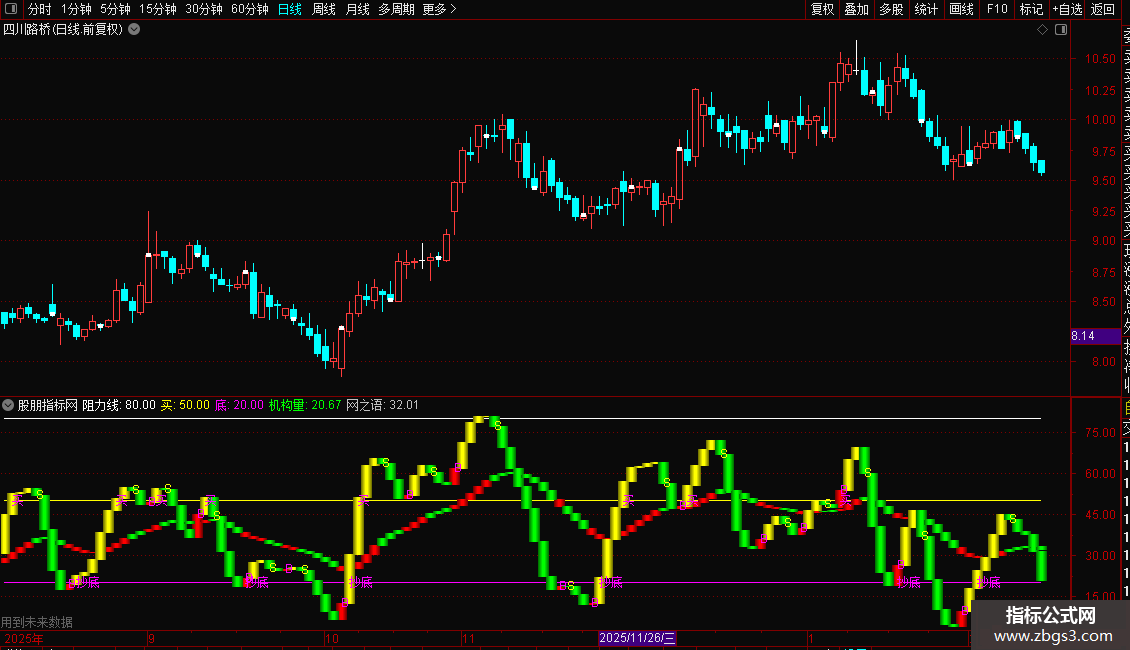Select the 30分钟 period tab
This screenshot has width=1130, height=650.
[x=204, y=9]
